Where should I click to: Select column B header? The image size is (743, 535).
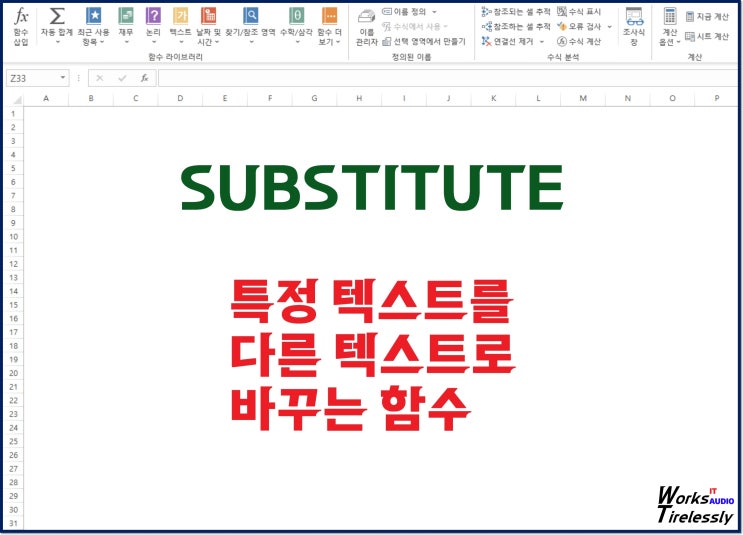[x=91, y=99]
